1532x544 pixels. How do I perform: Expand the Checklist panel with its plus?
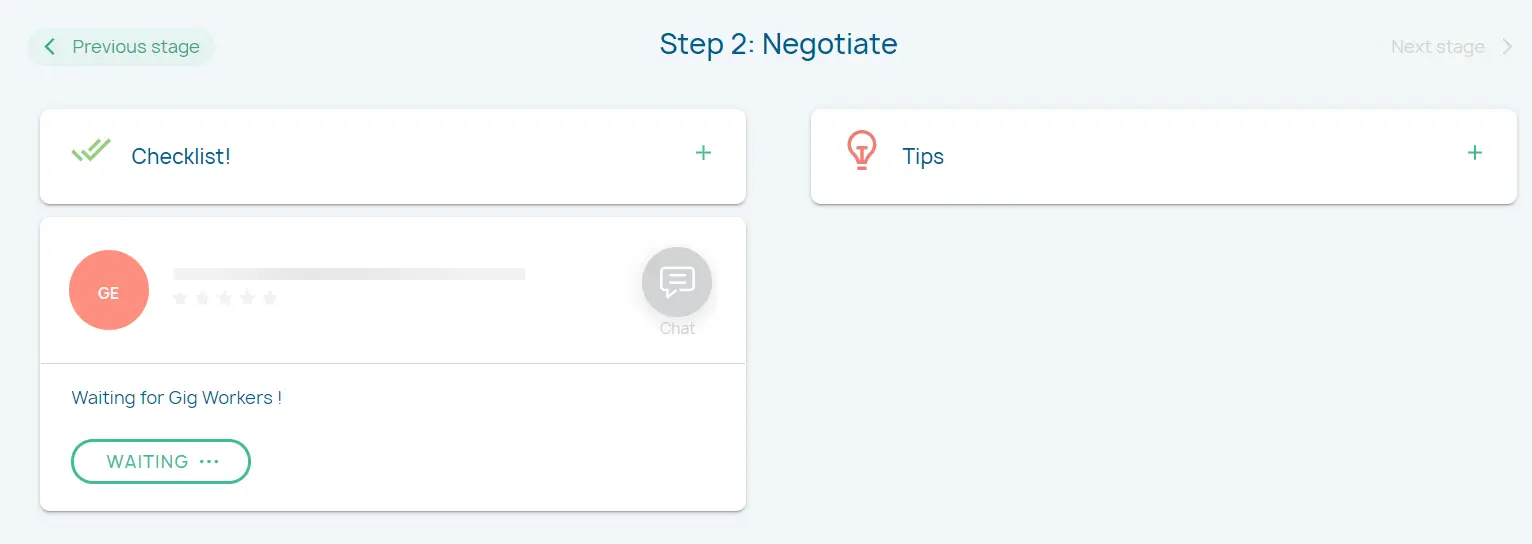point(703,153)
